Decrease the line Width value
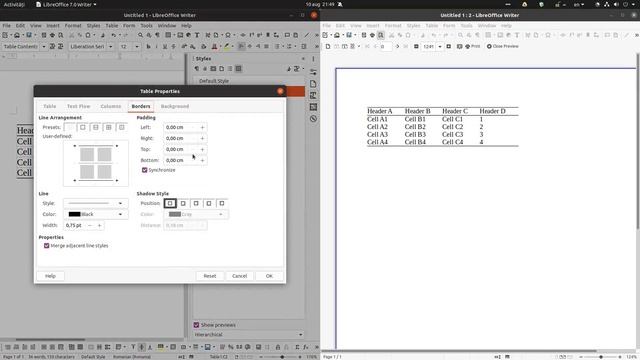The height and width of the screenshot is (360, 640). [x=90, y=225]
